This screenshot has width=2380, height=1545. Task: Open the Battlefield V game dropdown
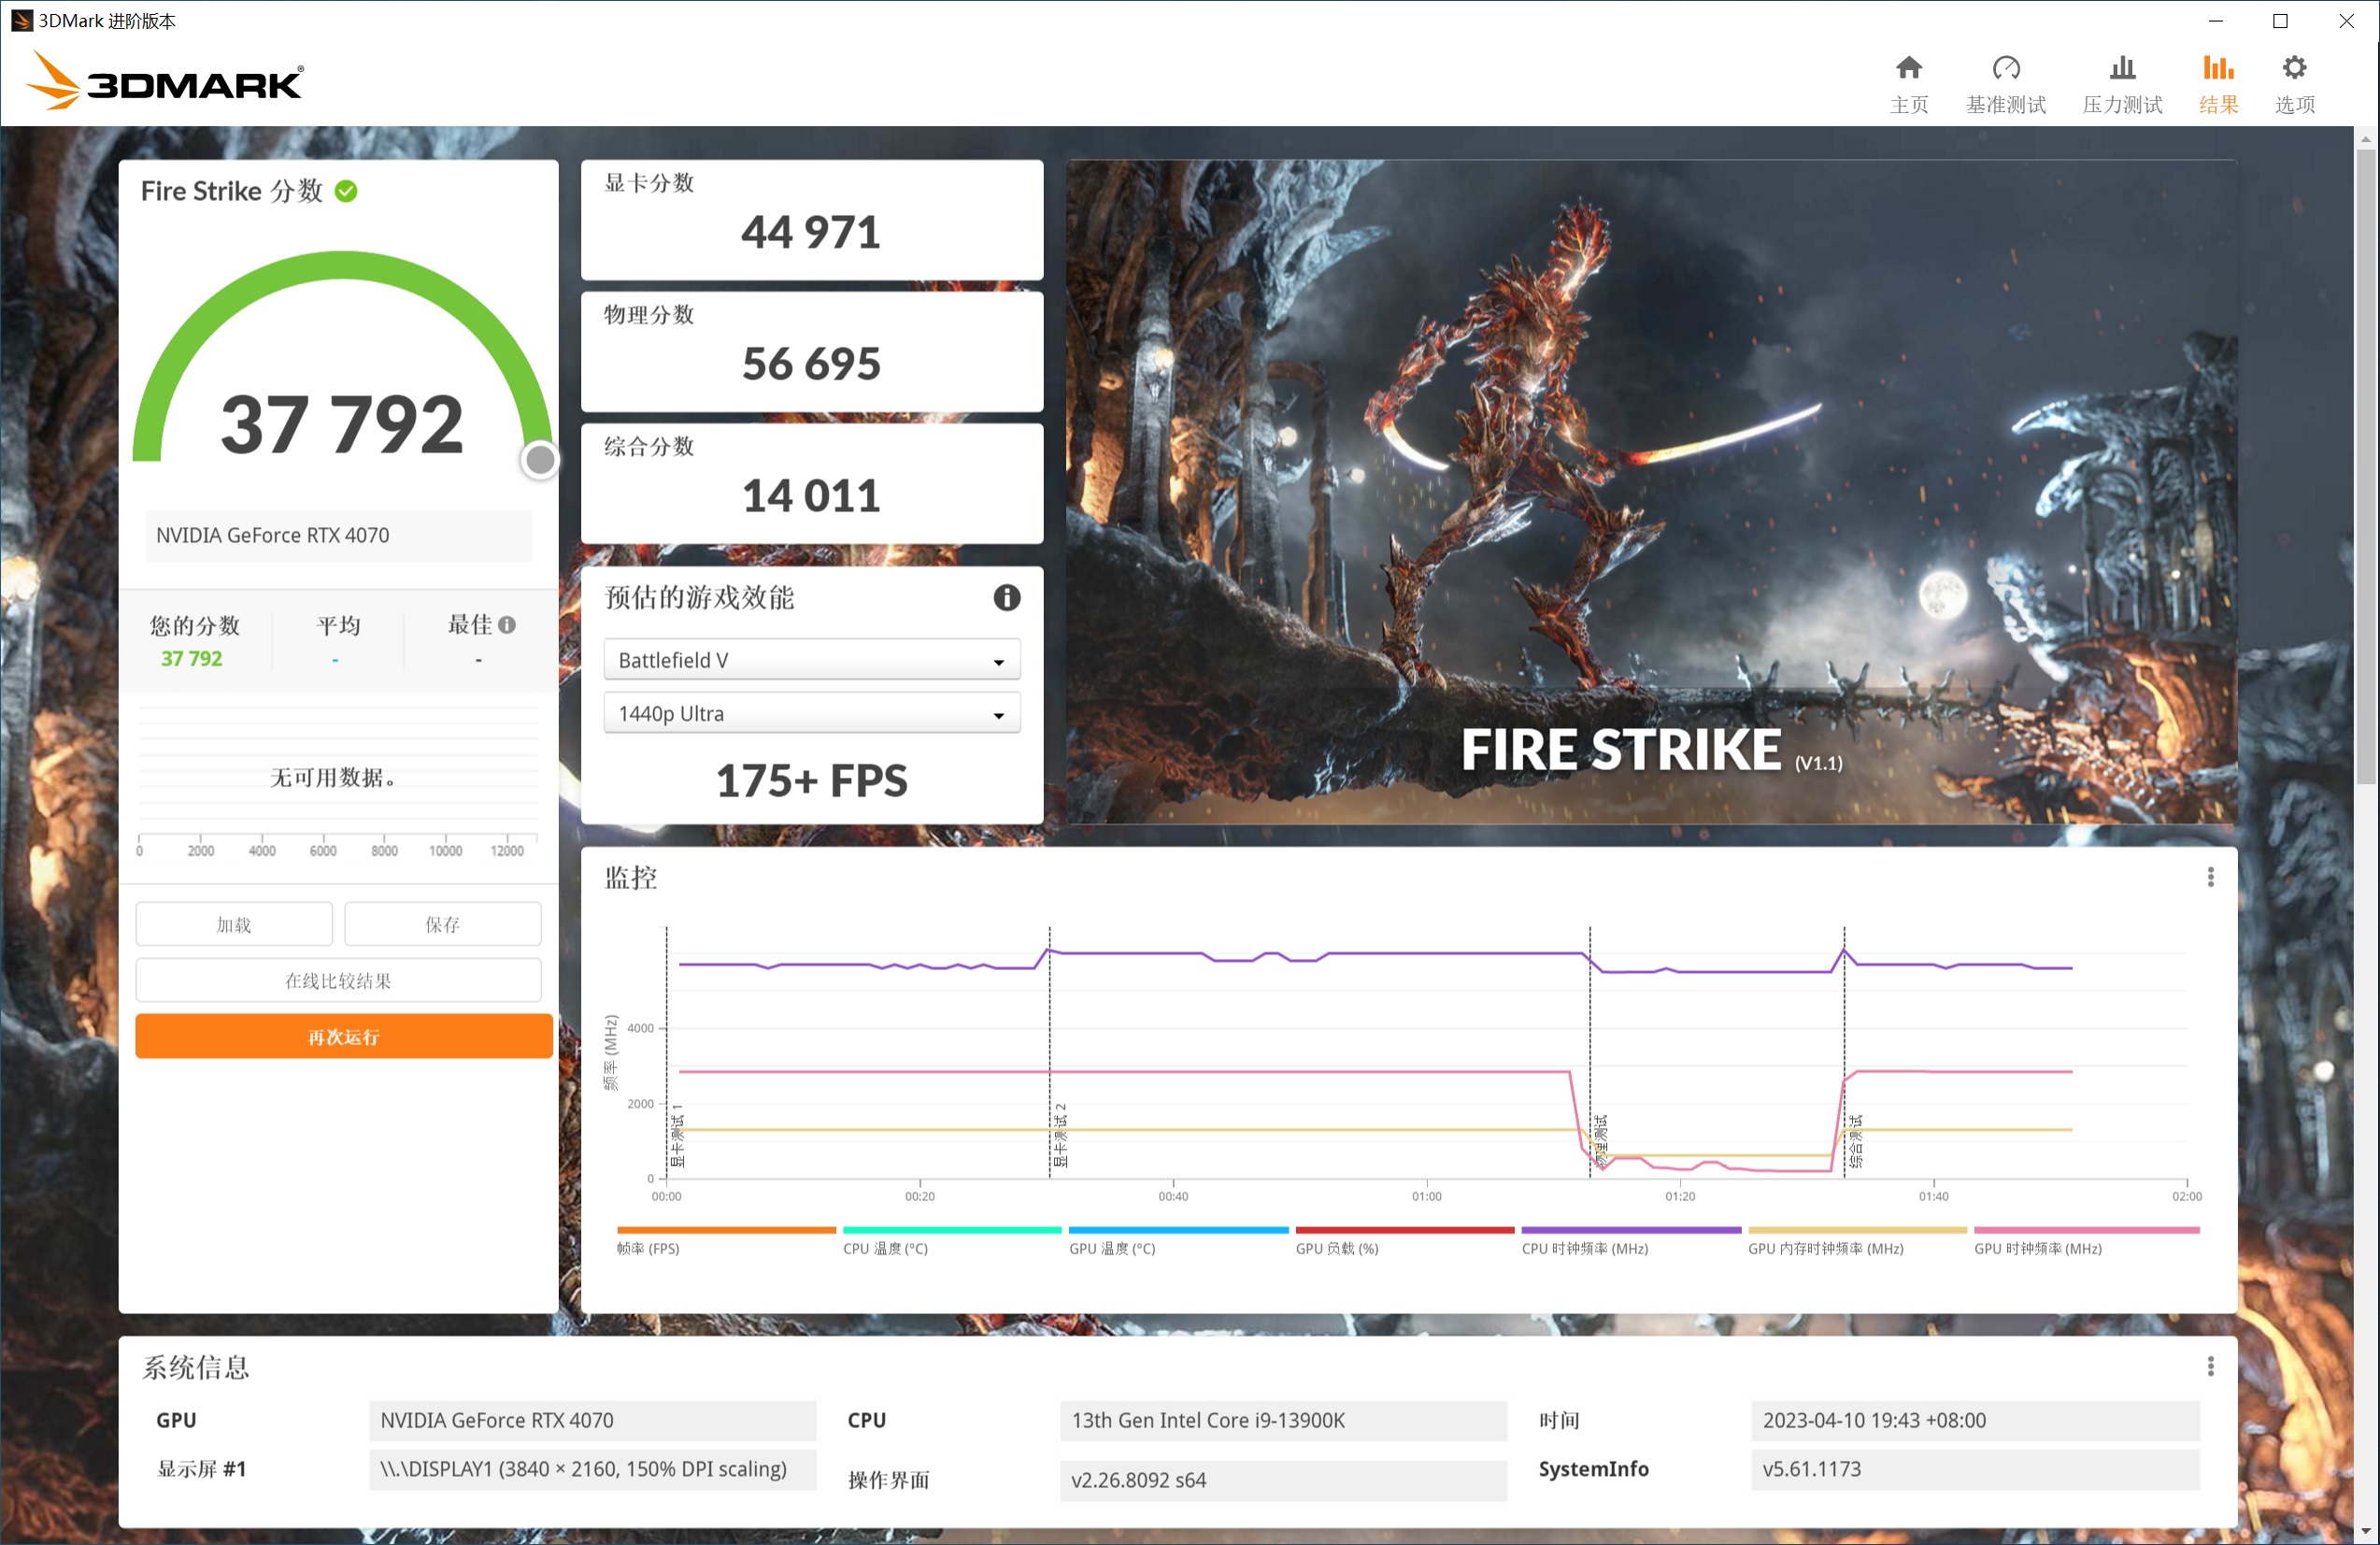812,660
